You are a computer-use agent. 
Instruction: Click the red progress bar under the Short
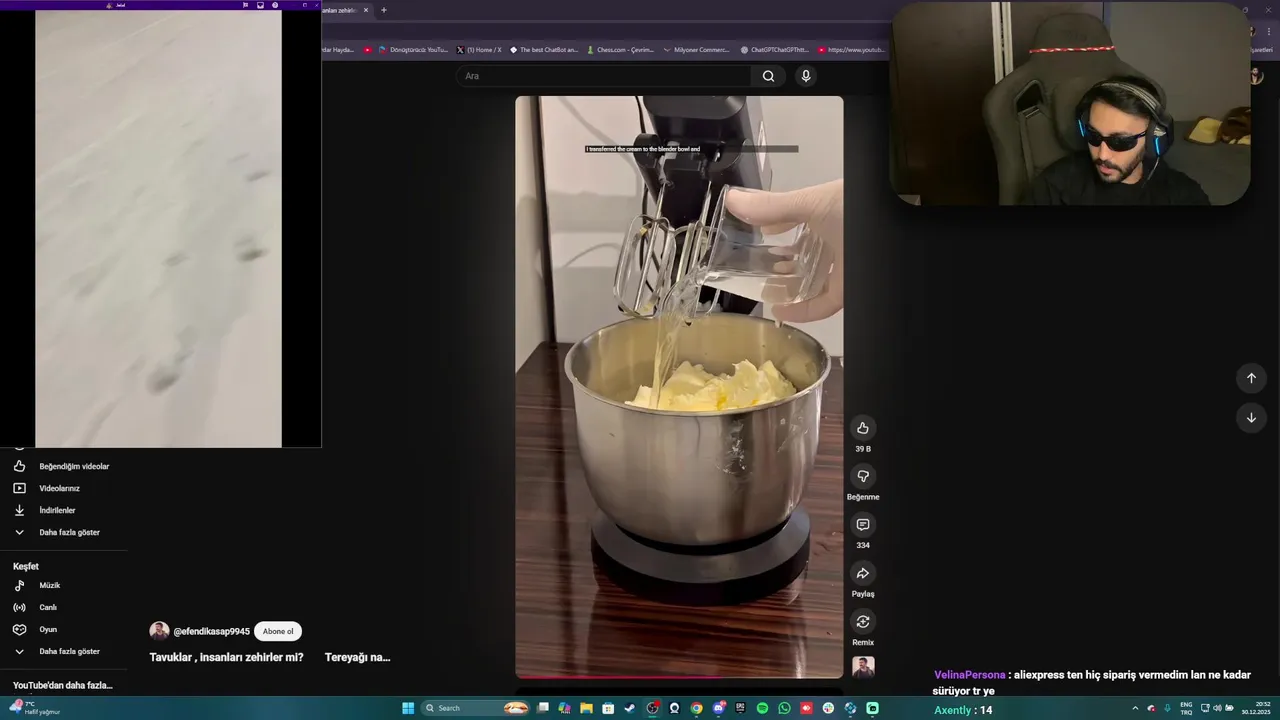[679, 677]
